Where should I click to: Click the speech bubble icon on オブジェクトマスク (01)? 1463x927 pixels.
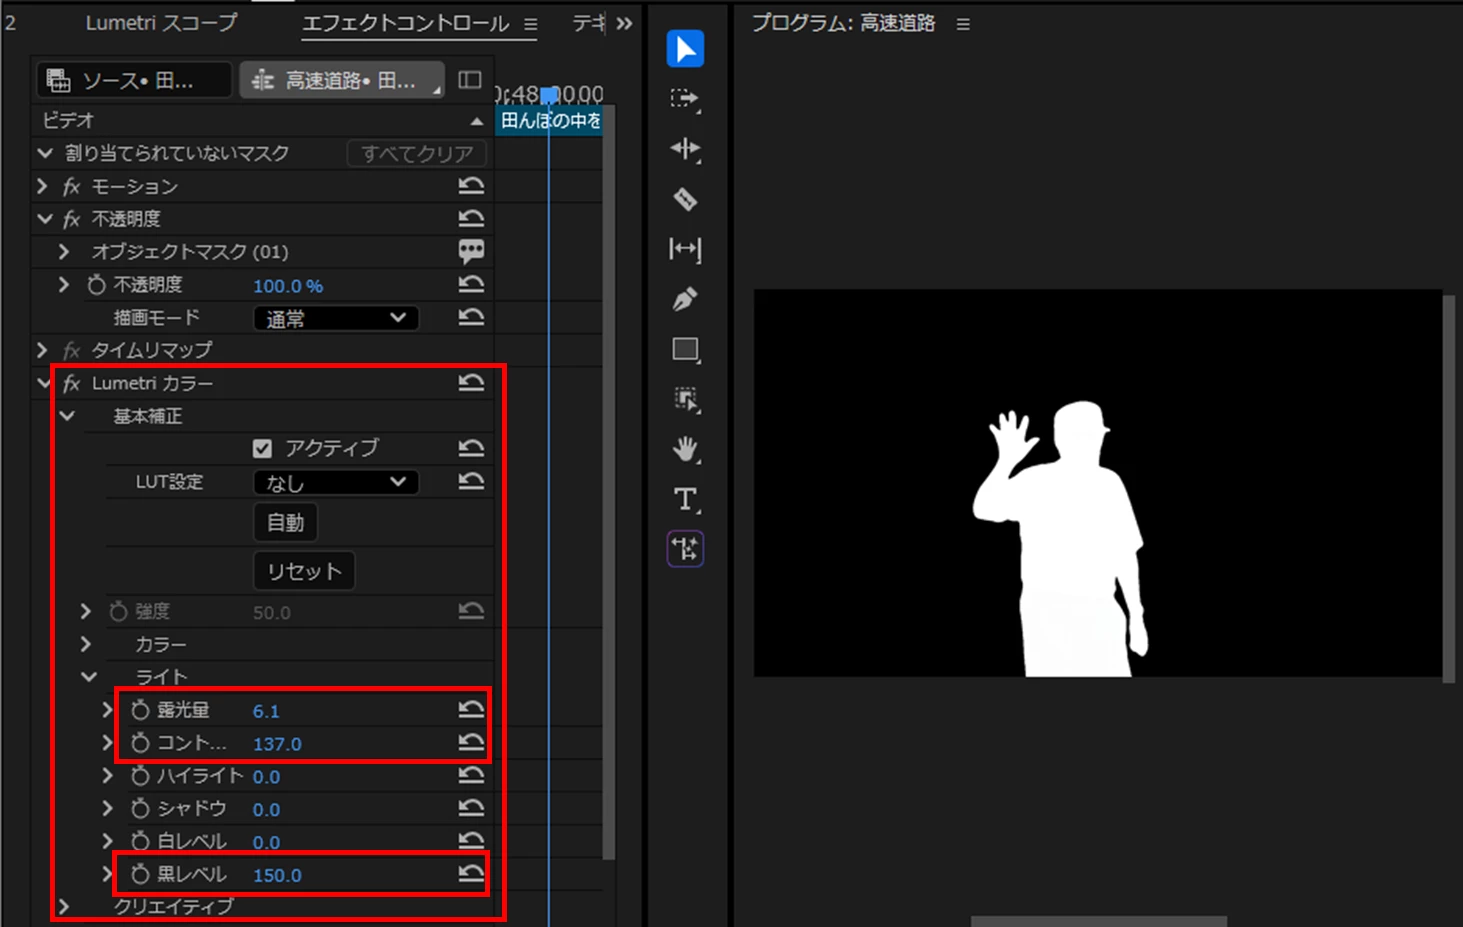coord(471,251)
